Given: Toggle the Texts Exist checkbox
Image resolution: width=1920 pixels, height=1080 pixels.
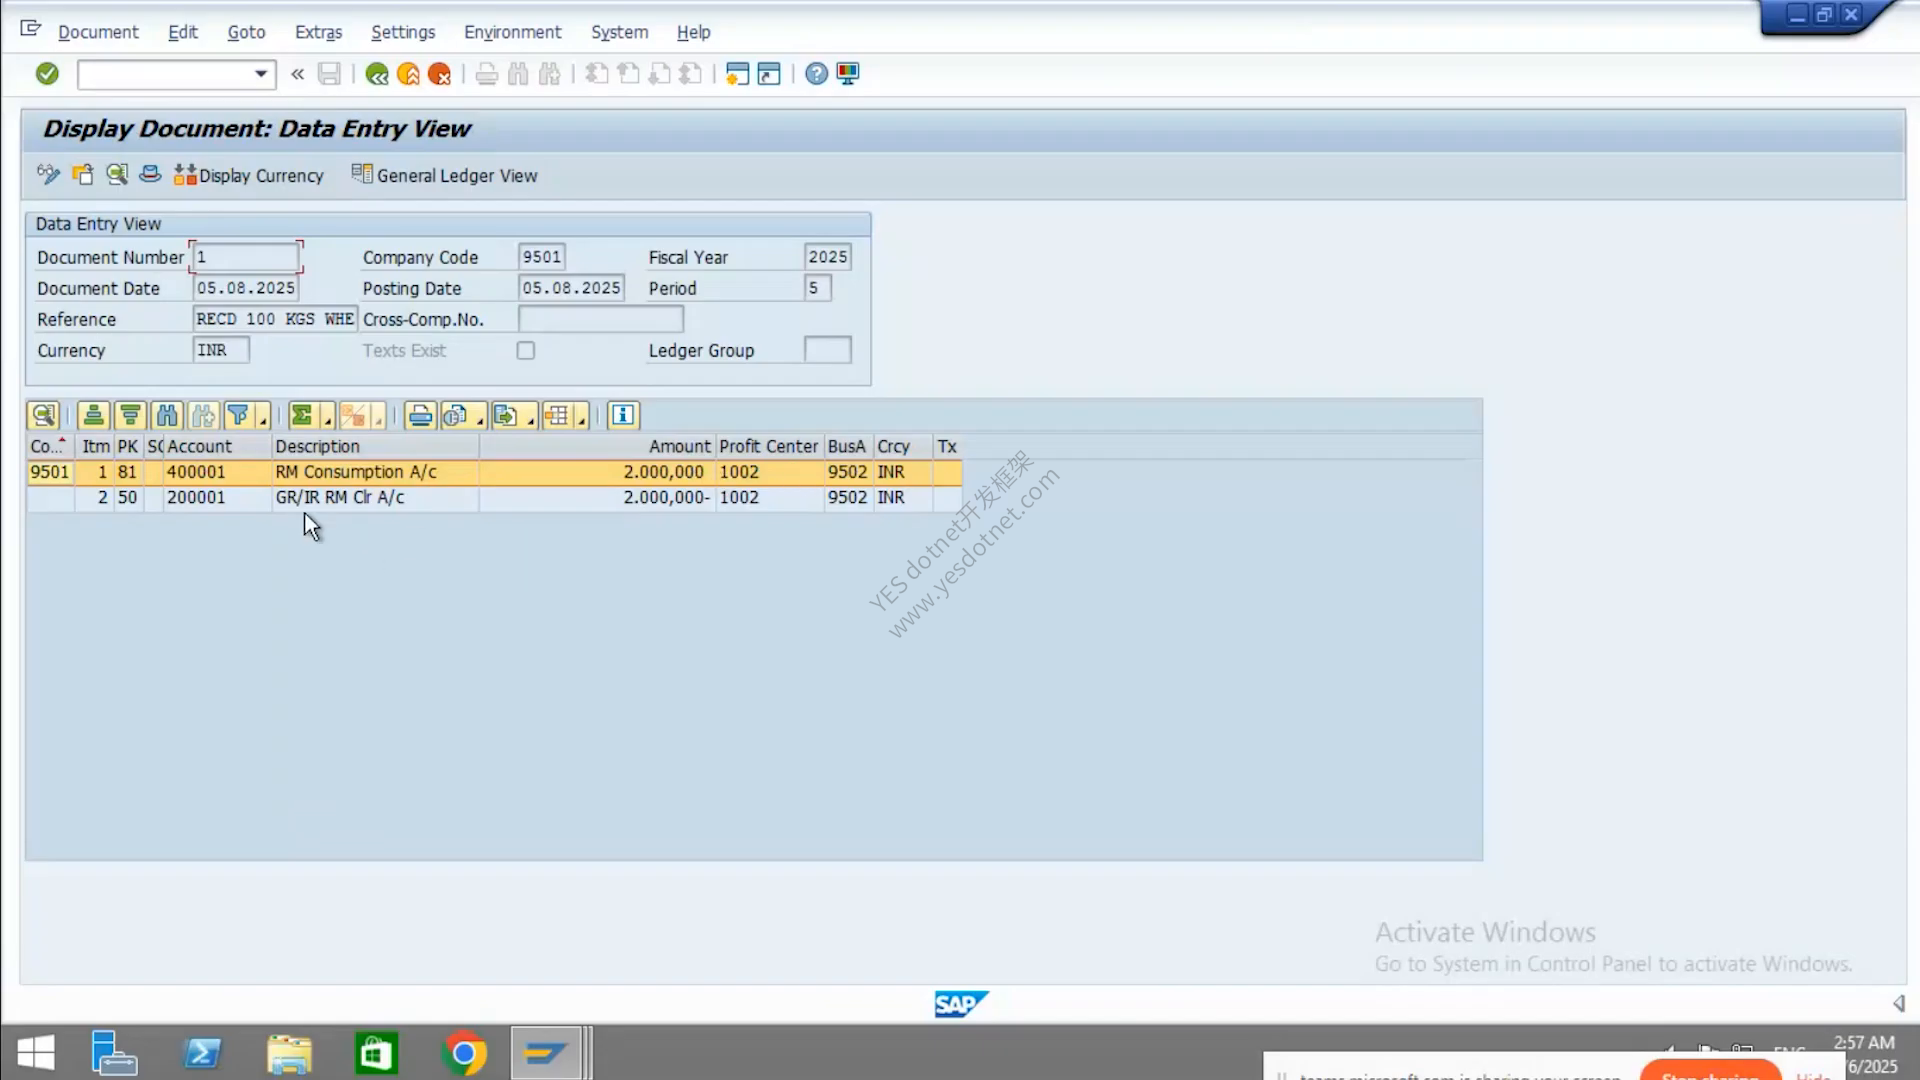Looking at the screenshot, I should pos(525,351).
